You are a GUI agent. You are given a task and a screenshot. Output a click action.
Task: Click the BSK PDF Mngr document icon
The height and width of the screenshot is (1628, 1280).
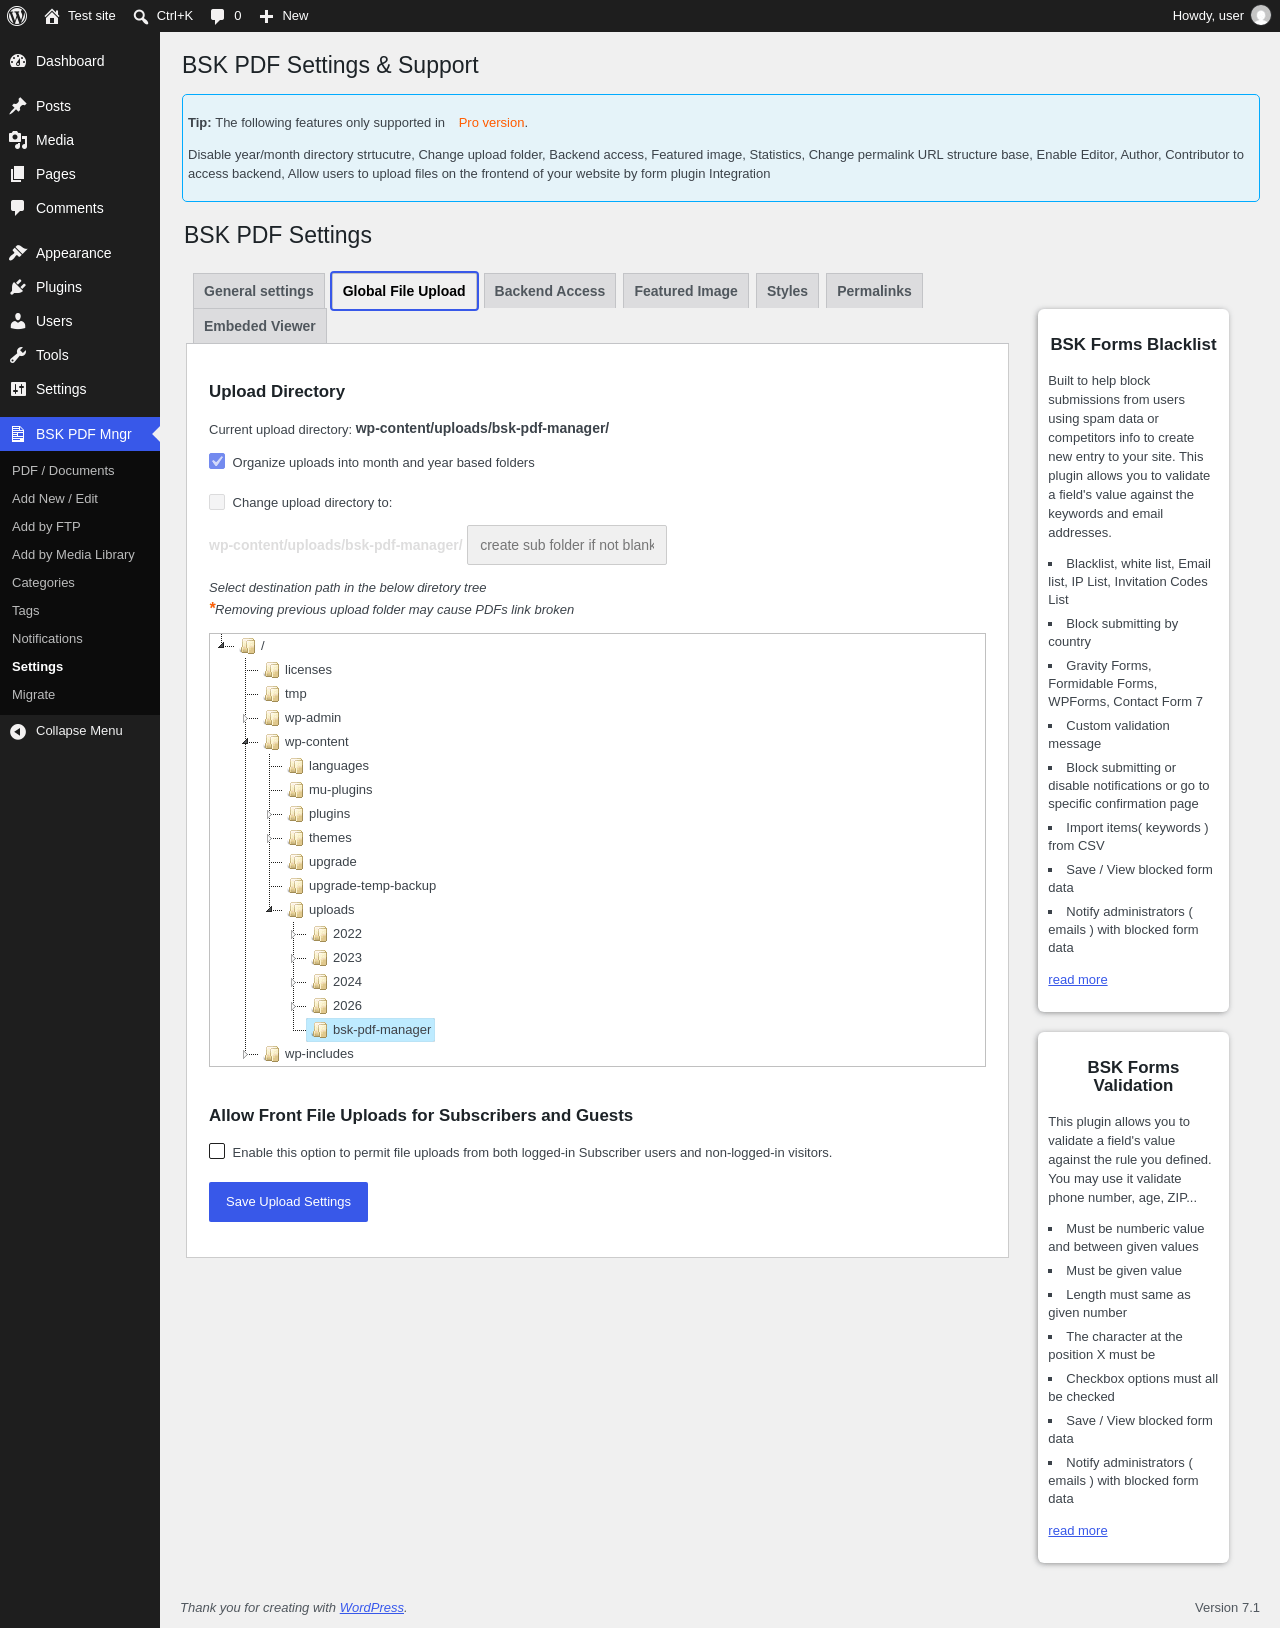[18, 434]
